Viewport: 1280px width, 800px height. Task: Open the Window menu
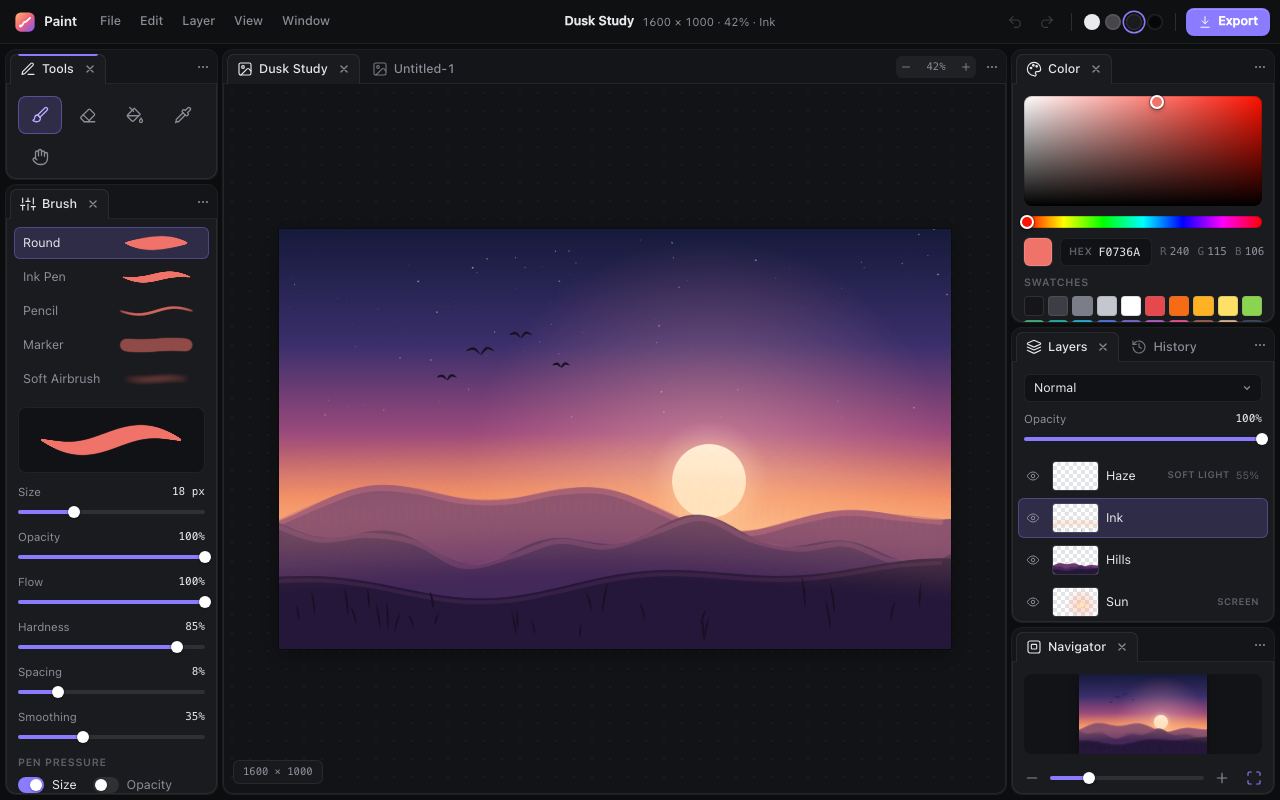pos(306,21)
